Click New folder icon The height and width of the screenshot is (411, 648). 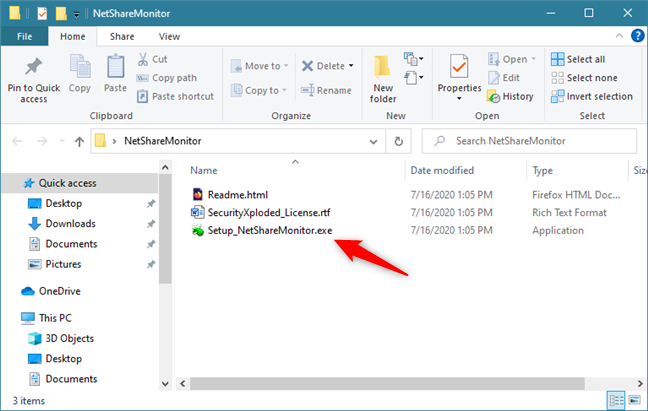tap(382, 67)
